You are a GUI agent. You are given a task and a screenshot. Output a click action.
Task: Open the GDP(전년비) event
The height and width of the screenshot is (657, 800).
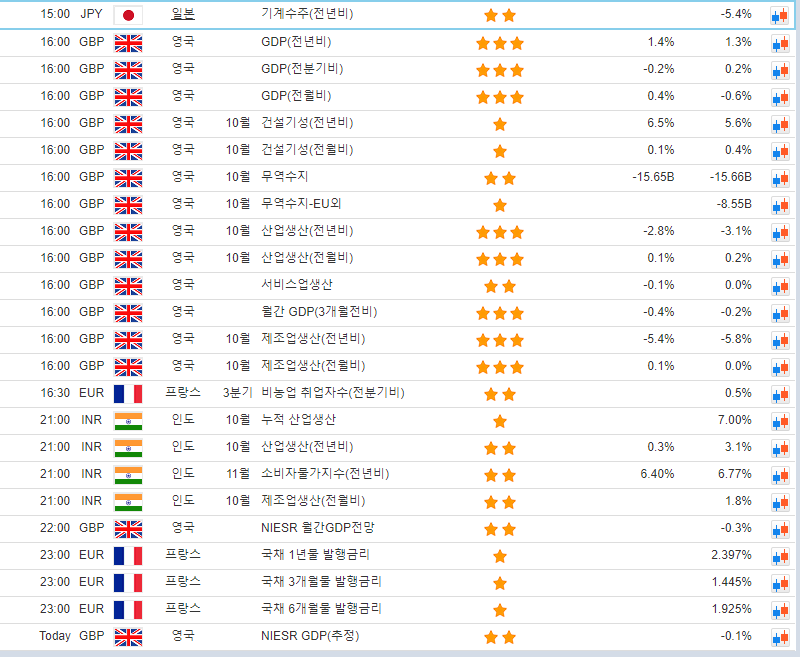pos(296,42)
